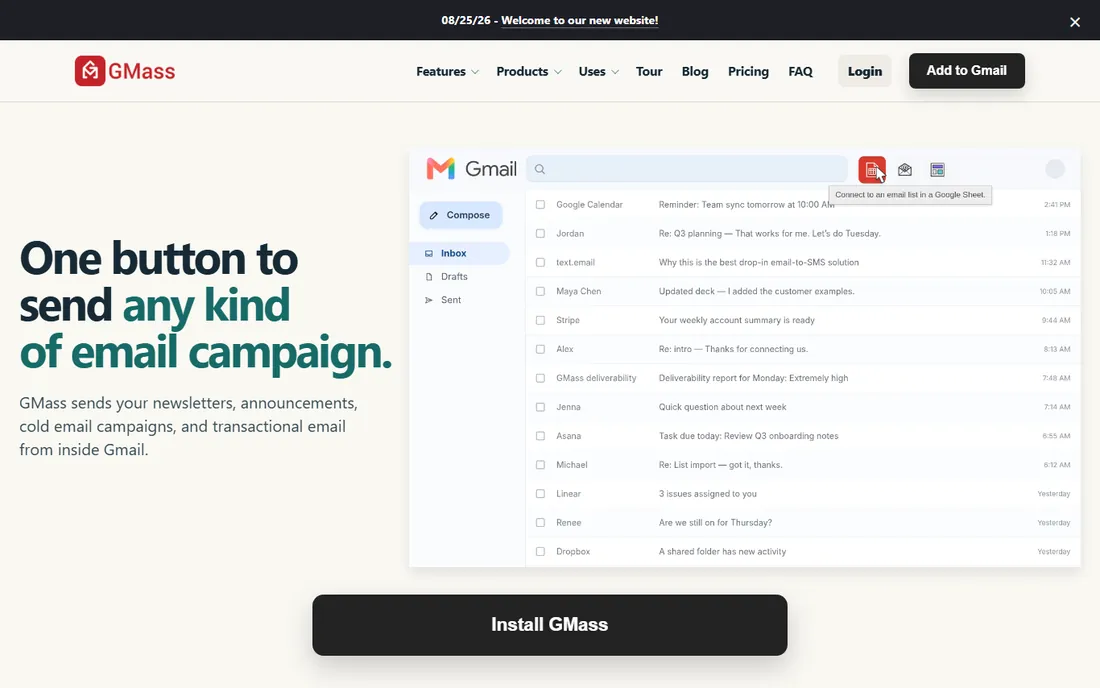This screenshot has height=688, width=1100.
Task: Open the Tour page
Action: pos(649,72)
